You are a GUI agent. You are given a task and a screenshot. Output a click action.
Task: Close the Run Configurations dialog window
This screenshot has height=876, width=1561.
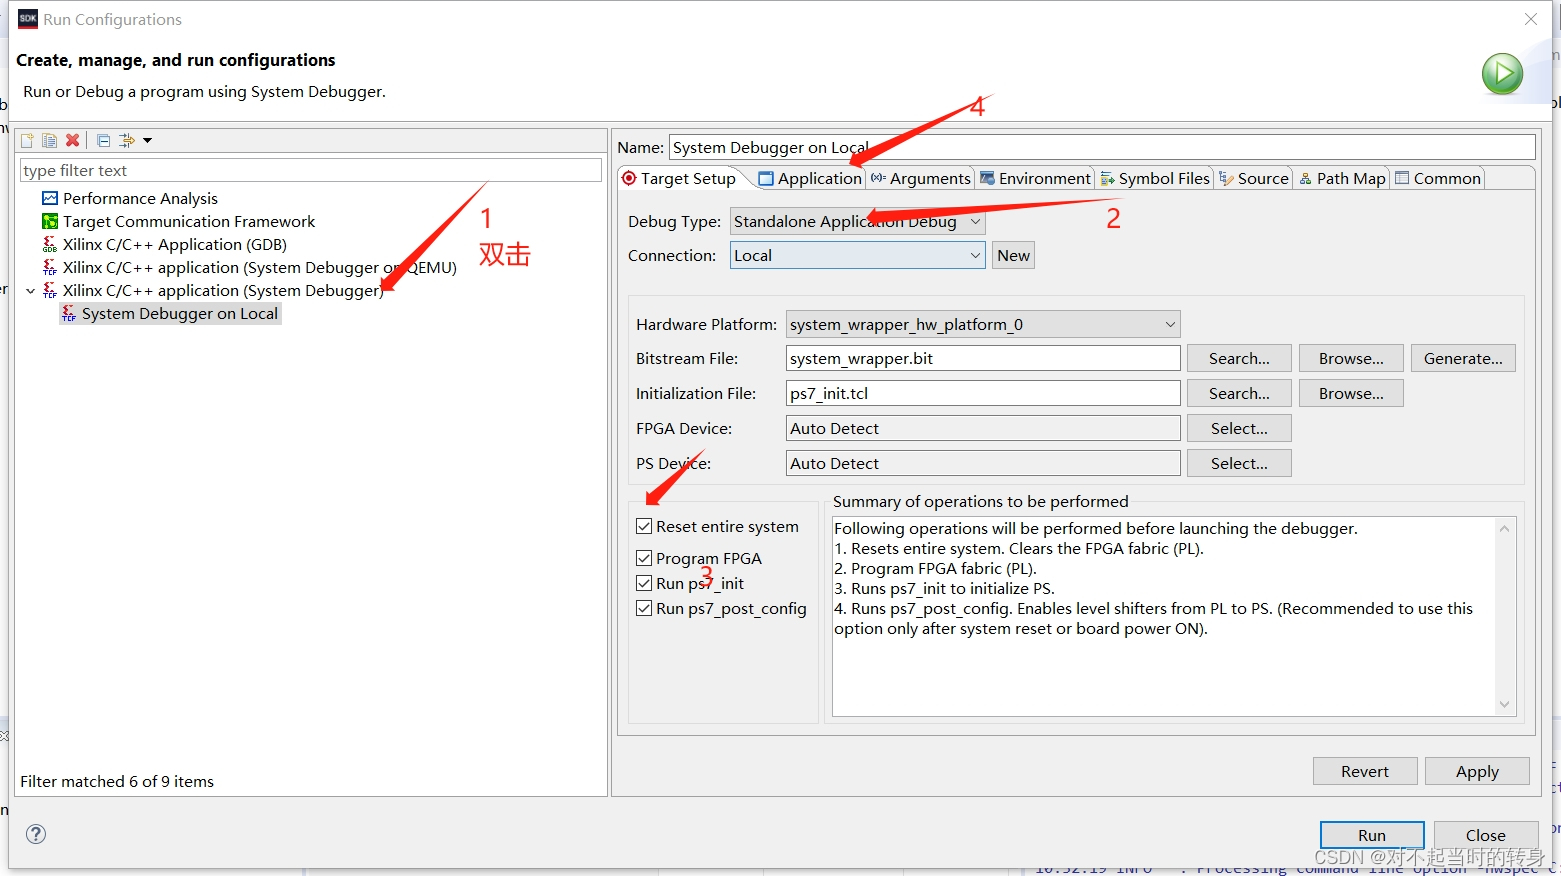pos(1530,19)
